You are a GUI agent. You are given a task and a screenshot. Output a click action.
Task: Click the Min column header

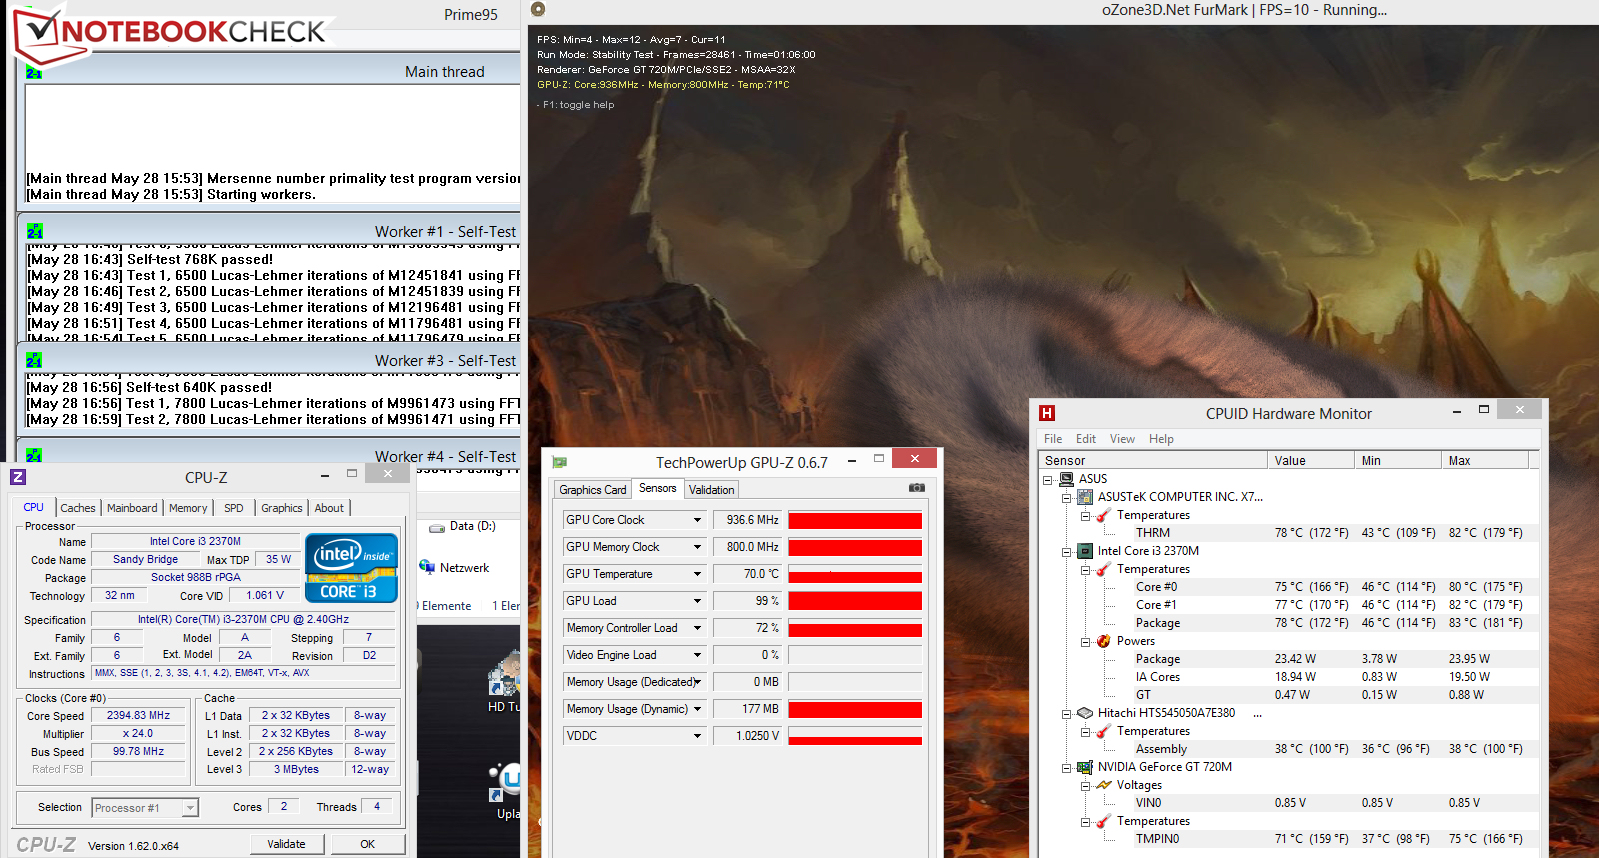[1398, 461]
